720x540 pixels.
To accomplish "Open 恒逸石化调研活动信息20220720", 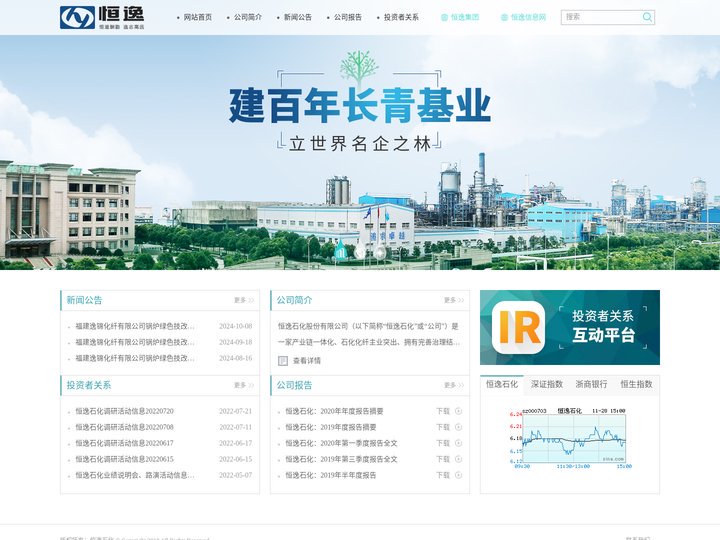I will coord(124,411).
